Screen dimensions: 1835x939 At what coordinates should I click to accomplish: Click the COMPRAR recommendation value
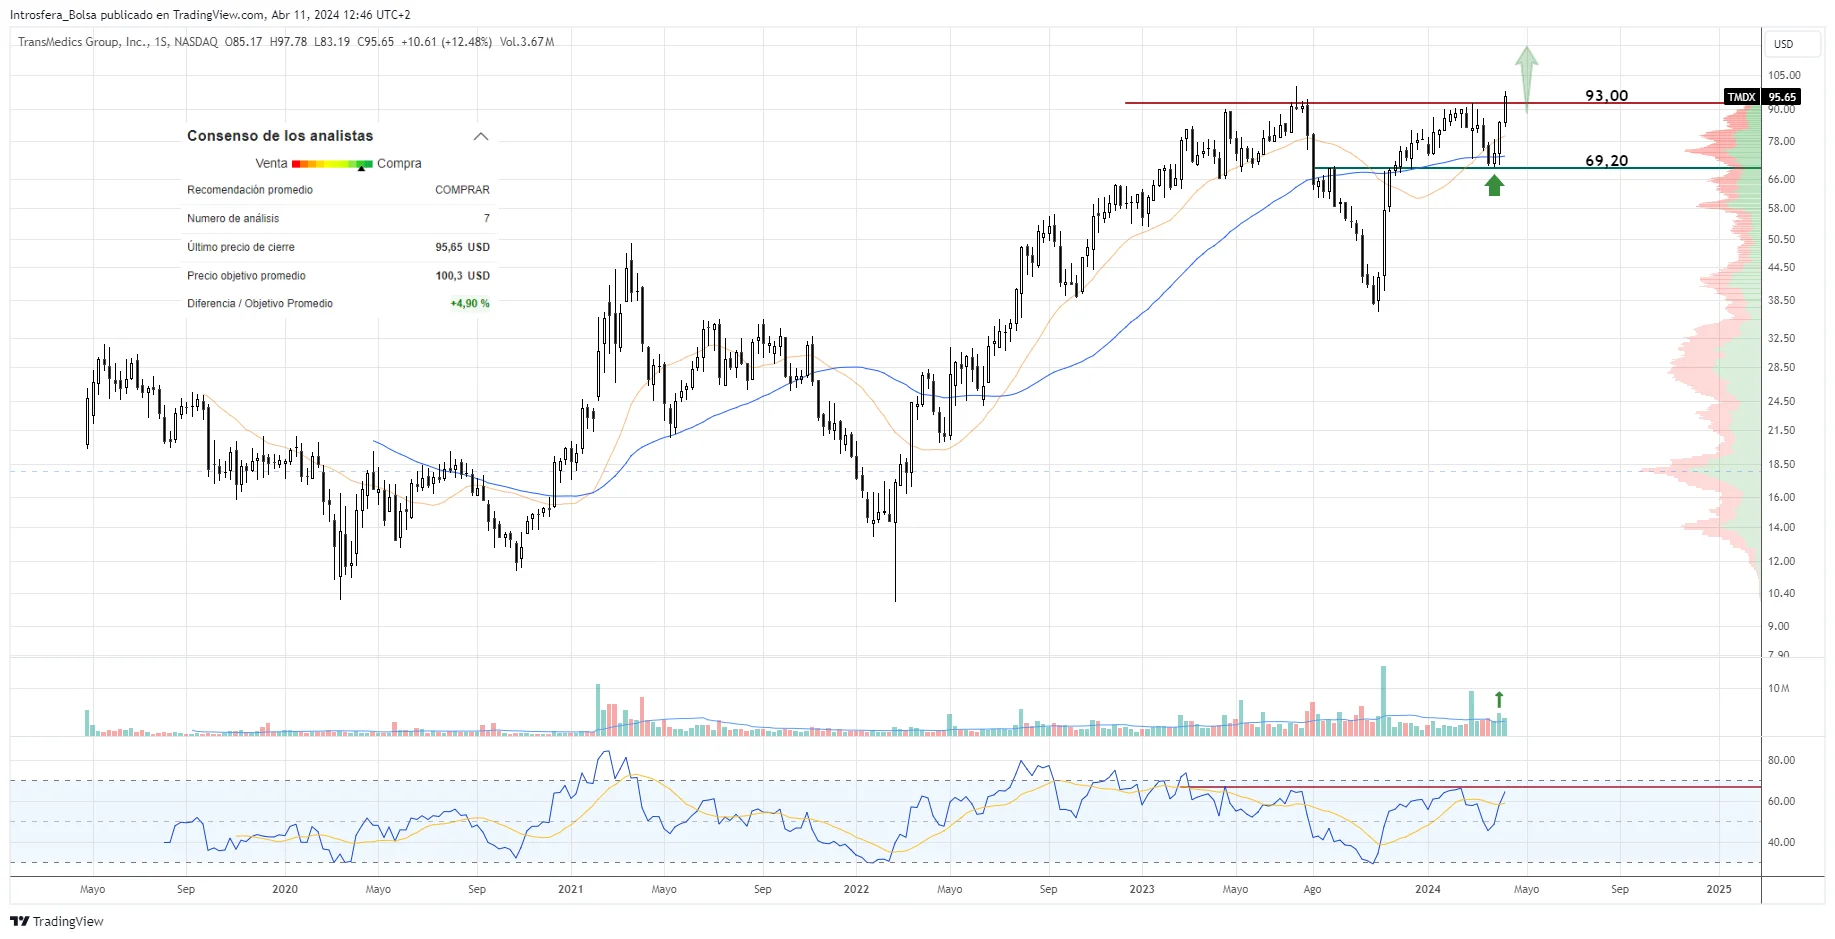[x=462, y=190]
